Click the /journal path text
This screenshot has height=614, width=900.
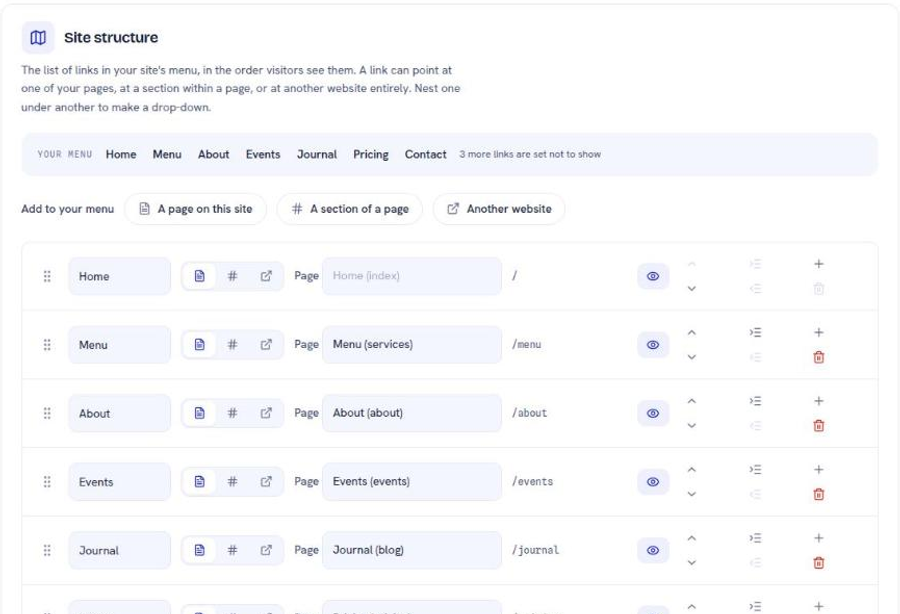tap(536, 550)
